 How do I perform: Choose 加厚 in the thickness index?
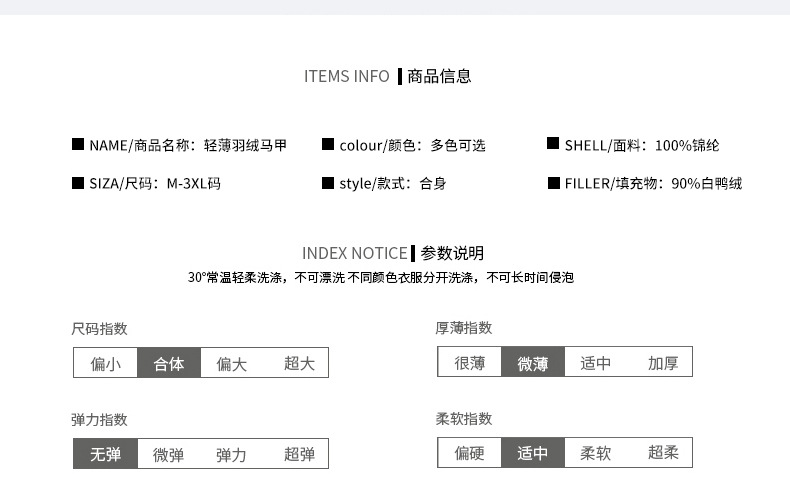pyautogui.click(x=663, y=362)
